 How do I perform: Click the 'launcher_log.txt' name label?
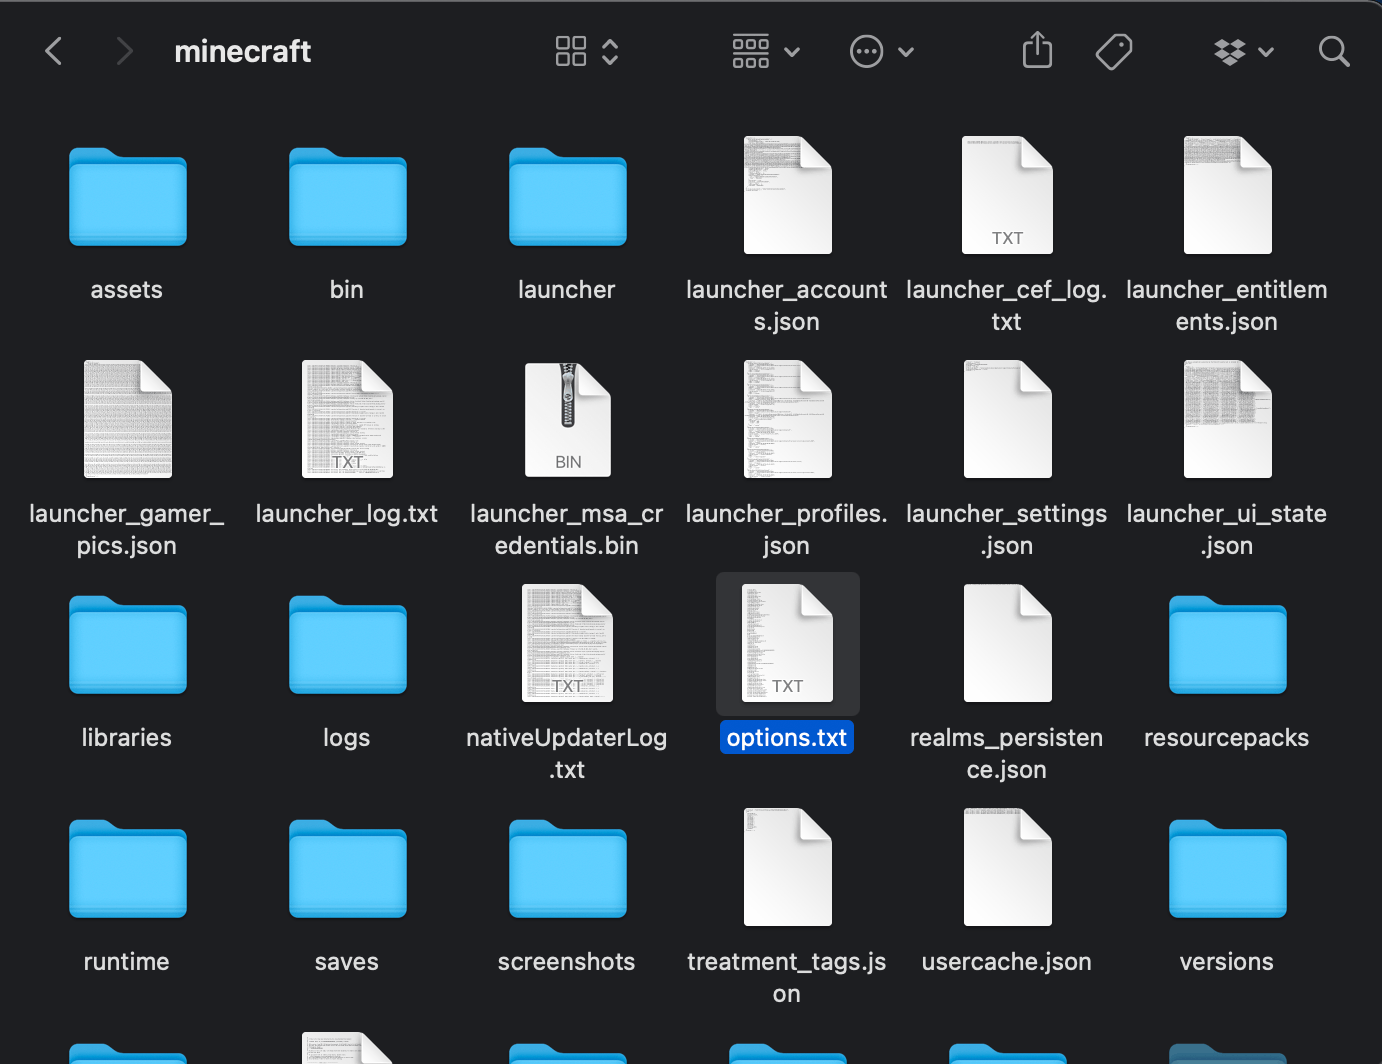(347, 513)
